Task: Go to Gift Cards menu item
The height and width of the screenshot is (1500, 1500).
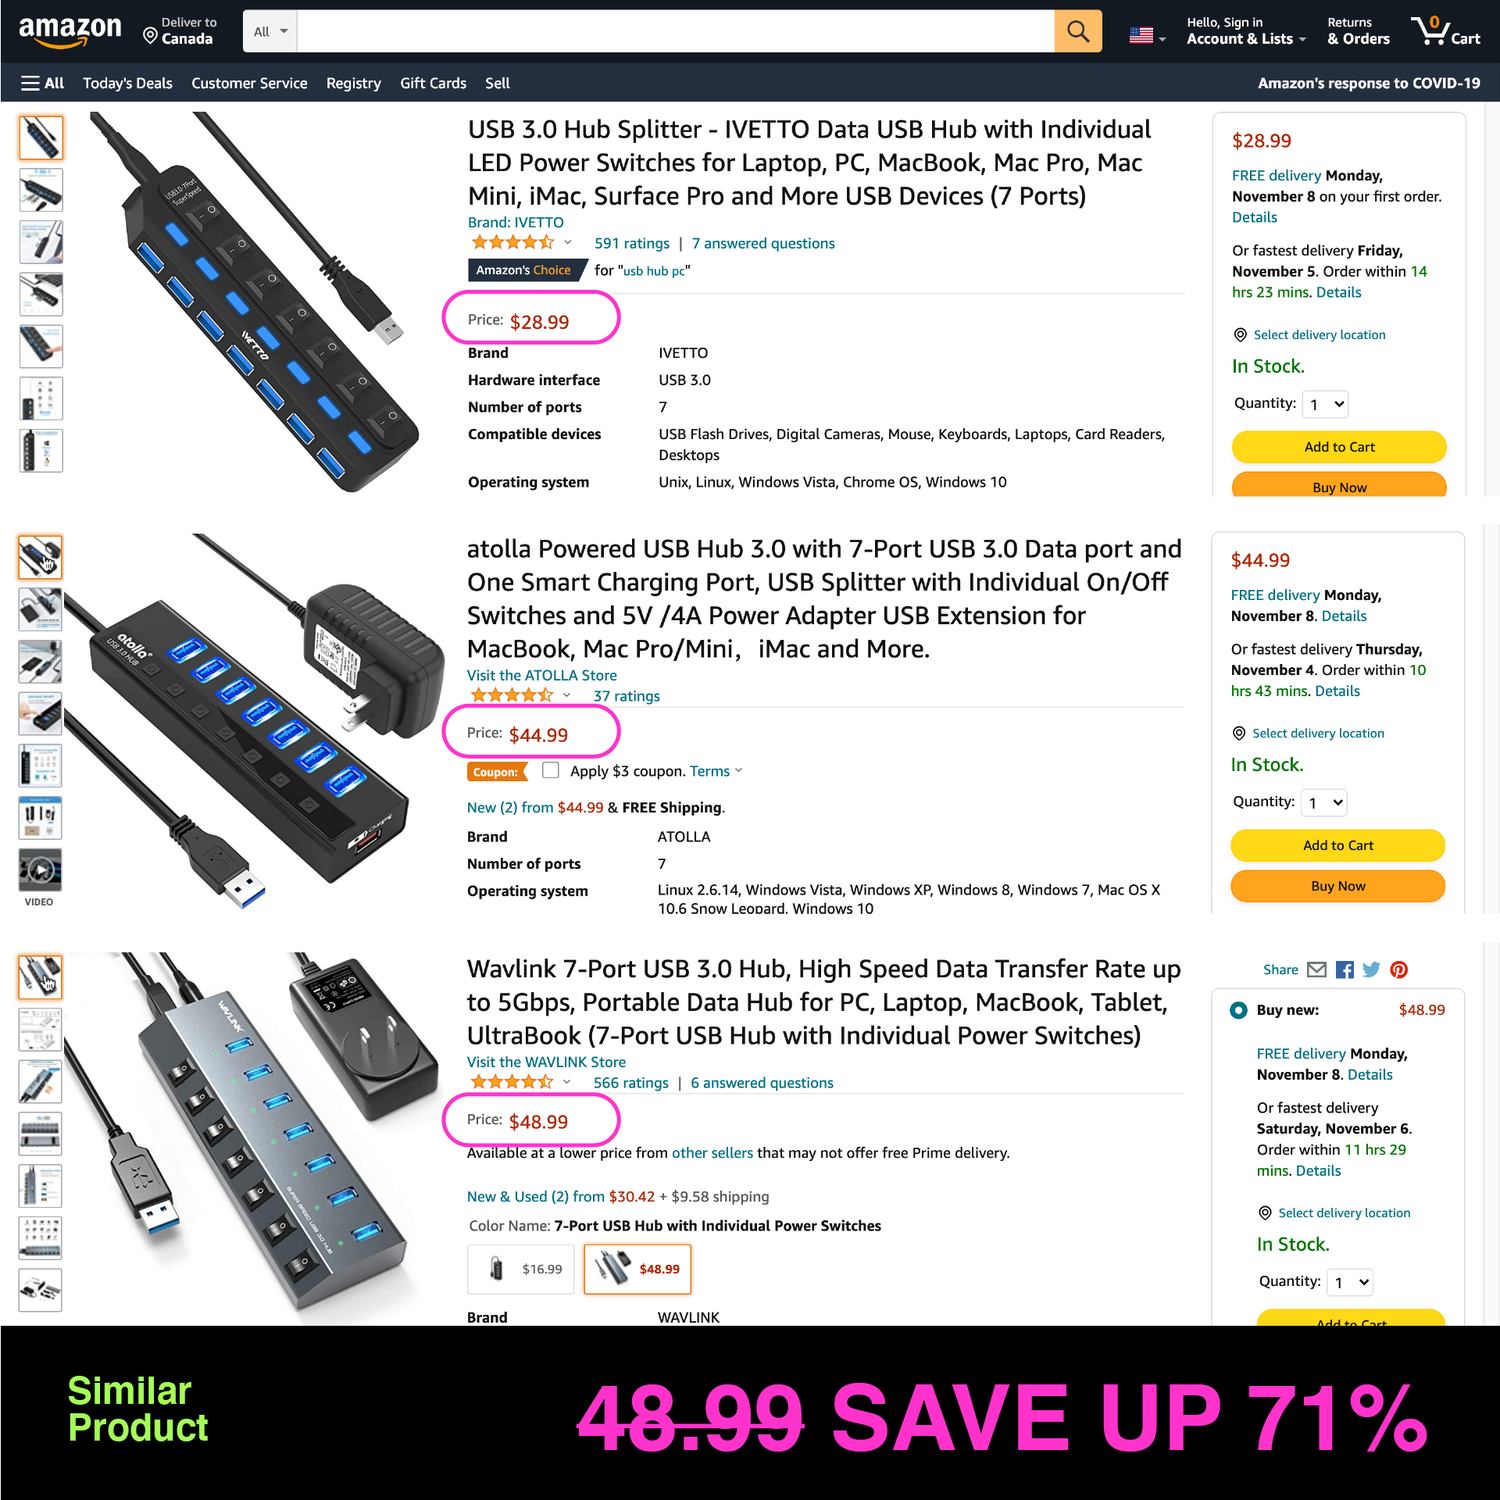Action: 433,83
